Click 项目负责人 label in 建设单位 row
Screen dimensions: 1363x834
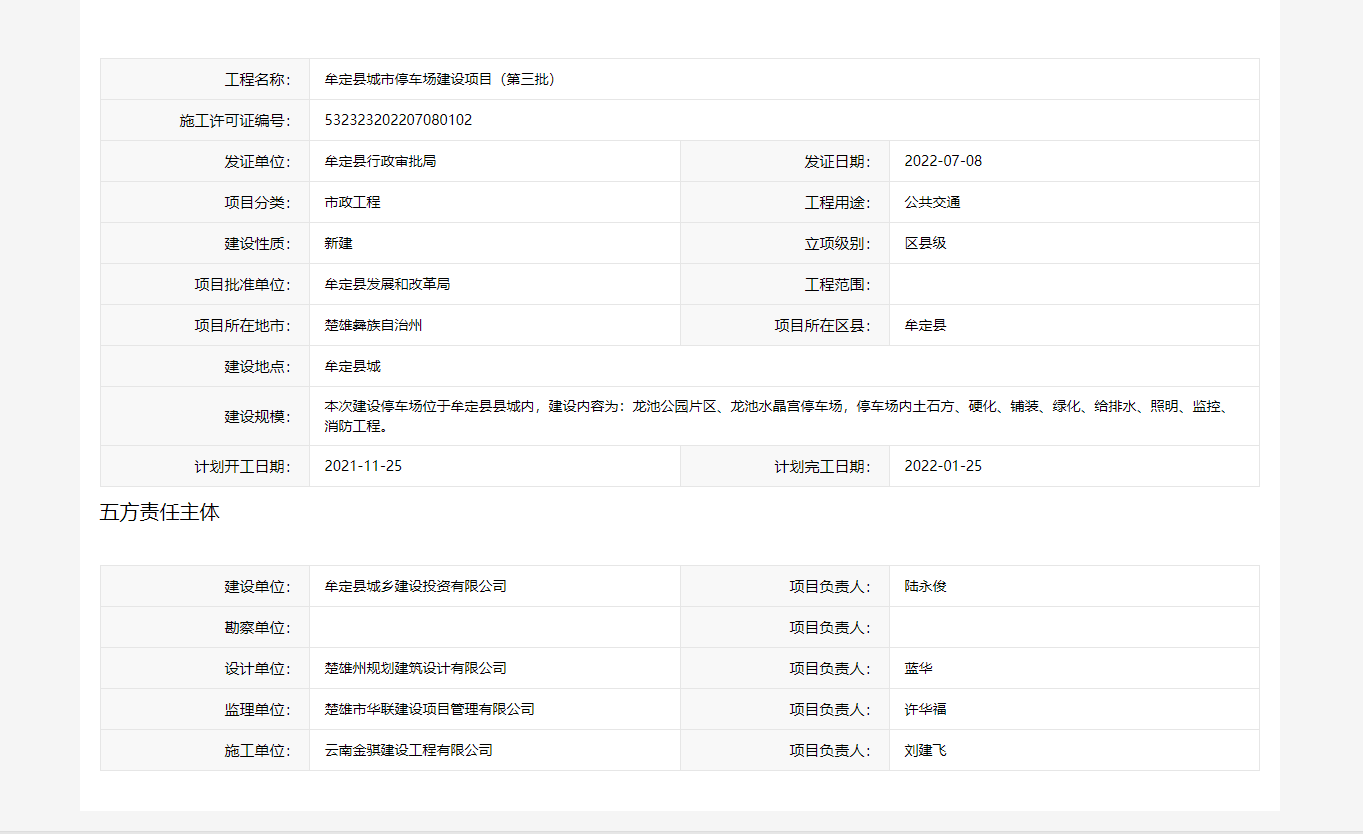(830, 586)
